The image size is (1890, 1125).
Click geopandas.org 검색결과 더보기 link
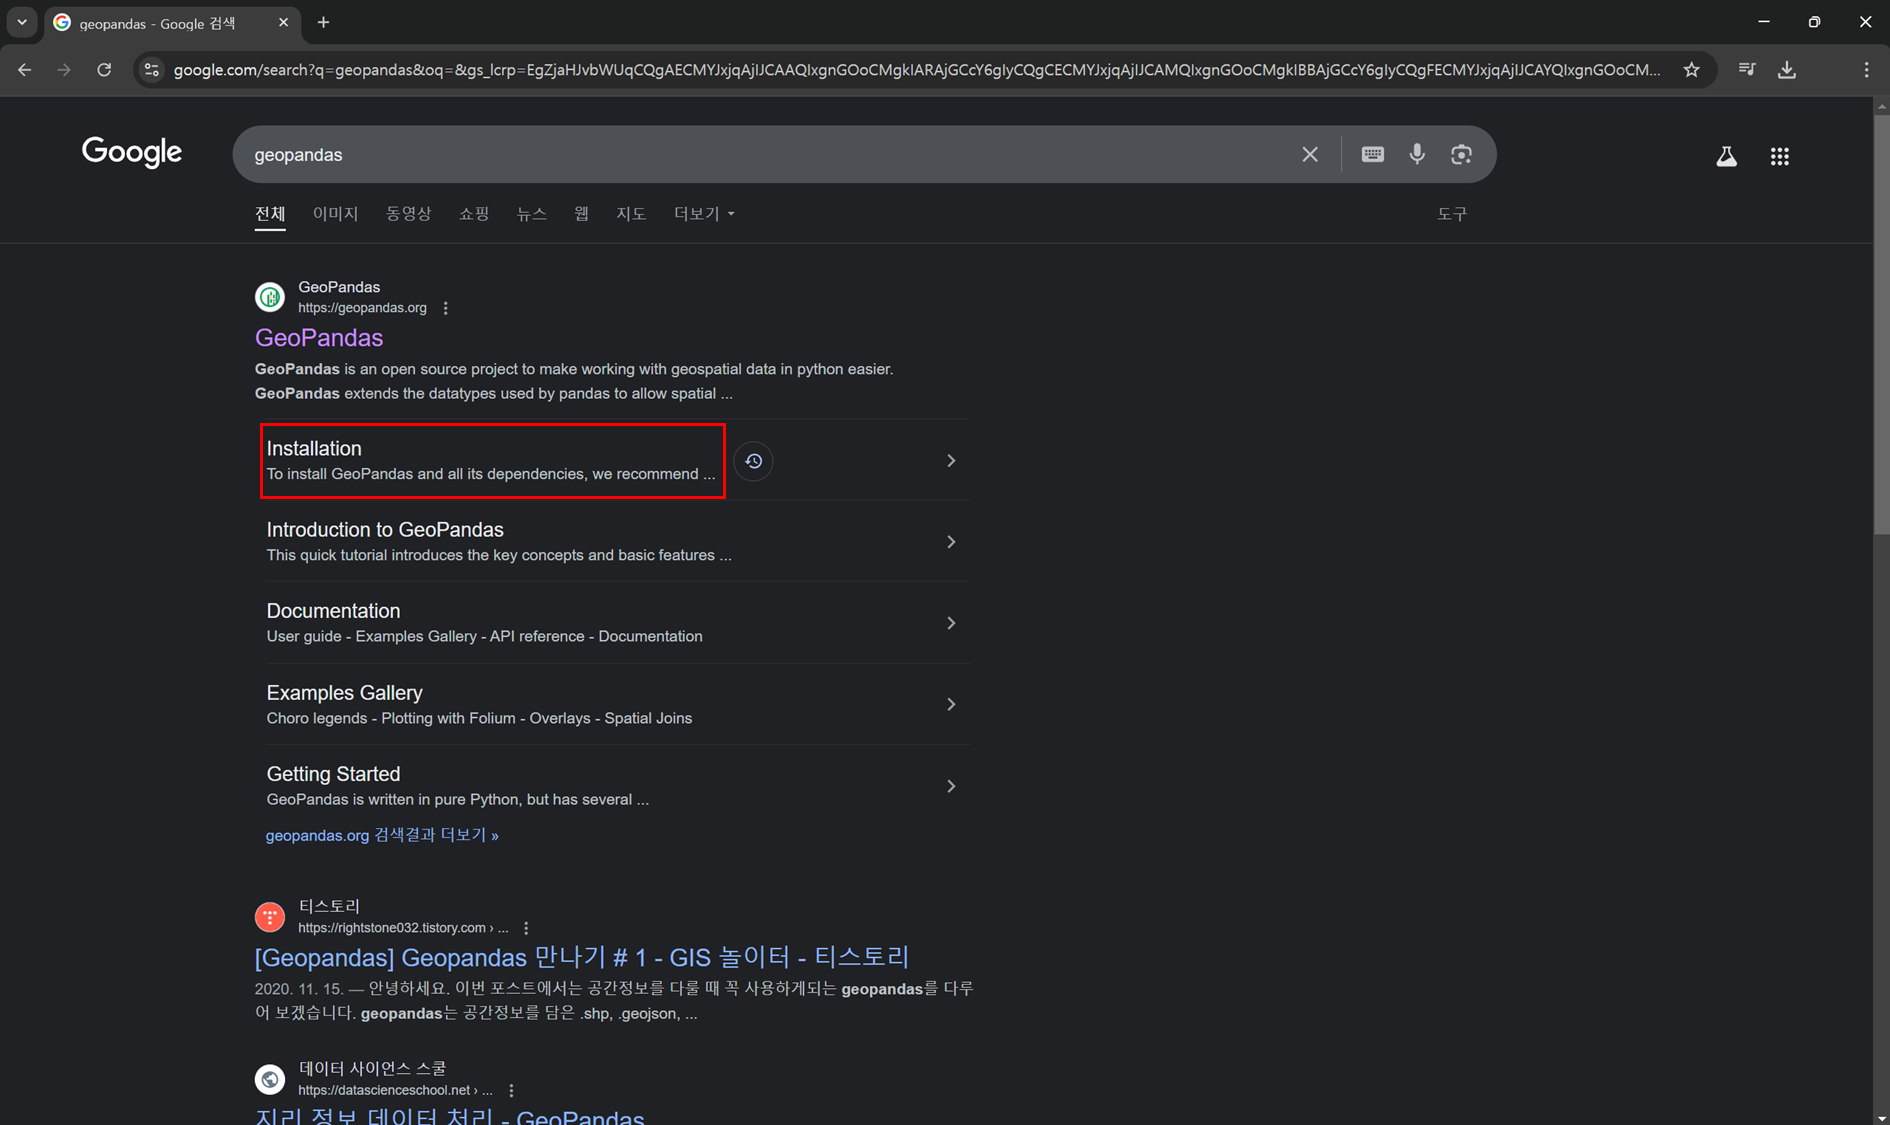(x=382, y=835)
